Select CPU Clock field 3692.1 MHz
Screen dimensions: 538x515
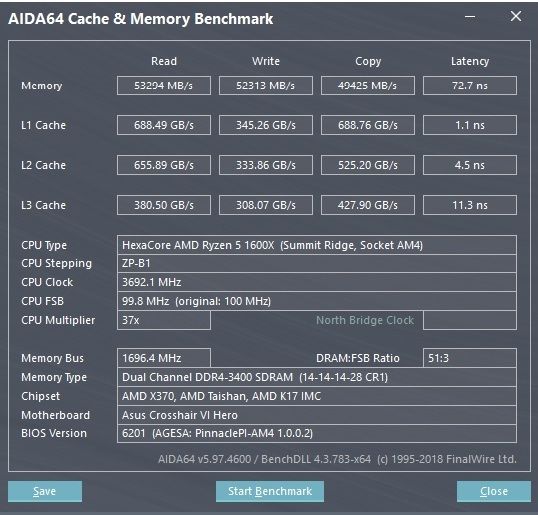pos(317,282)
